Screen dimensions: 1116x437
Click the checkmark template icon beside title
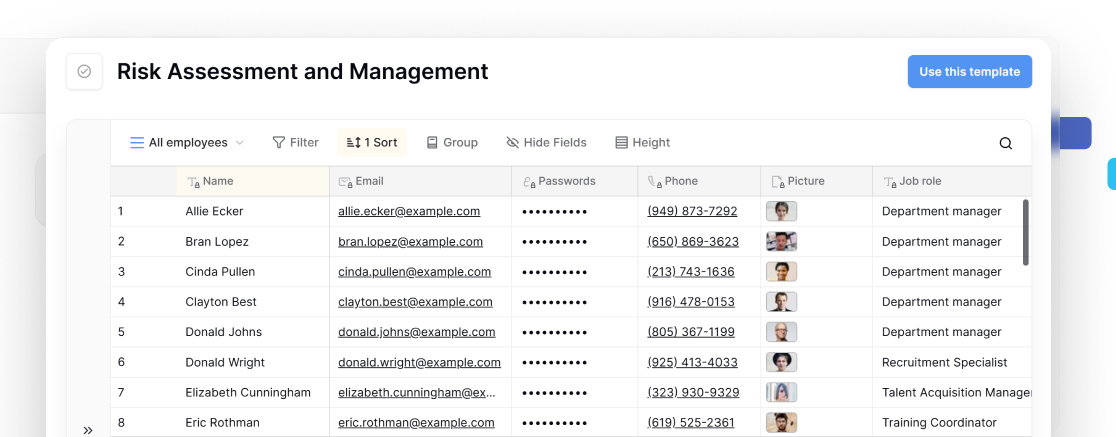[x=84, y=72]
